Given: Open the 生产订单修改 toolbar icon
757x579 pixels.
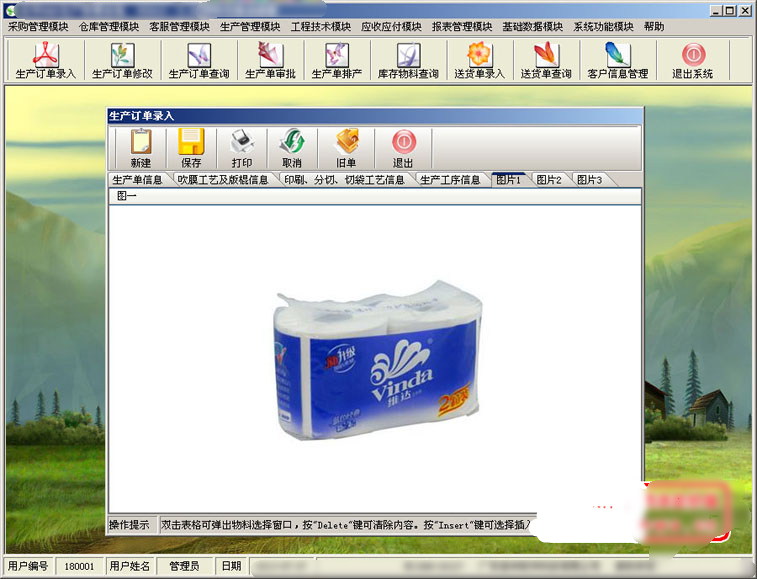Looking at the screenshot, I should tap(122, 60).
